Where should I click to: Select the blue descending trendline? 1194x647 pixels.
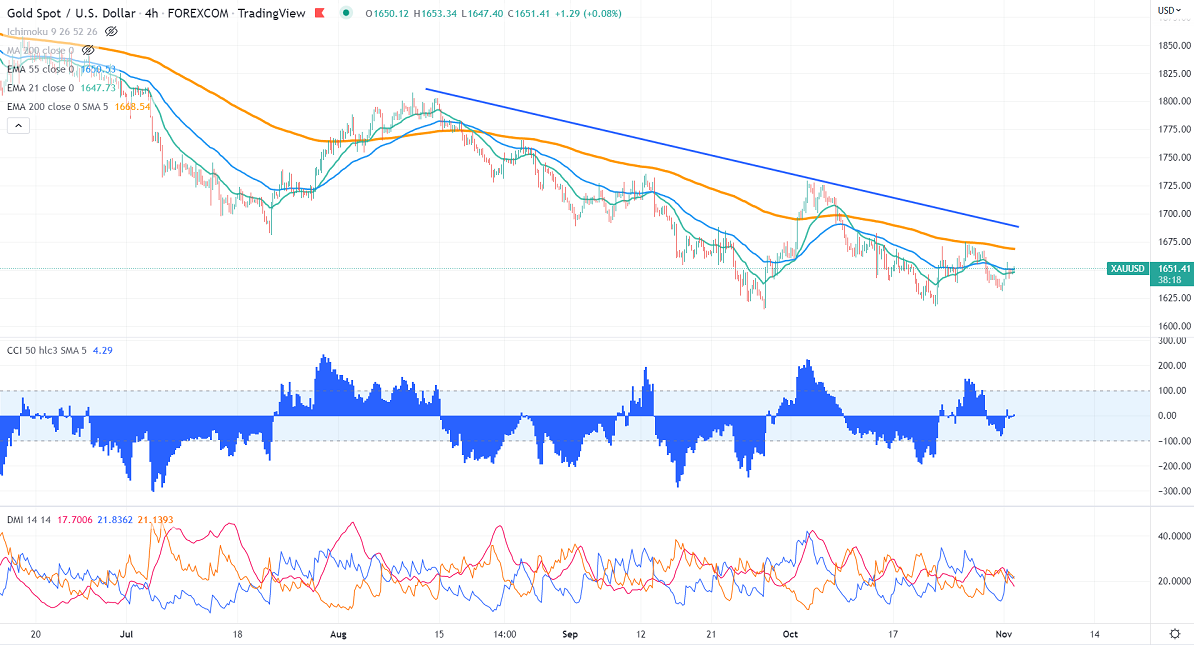click(722, 158)
